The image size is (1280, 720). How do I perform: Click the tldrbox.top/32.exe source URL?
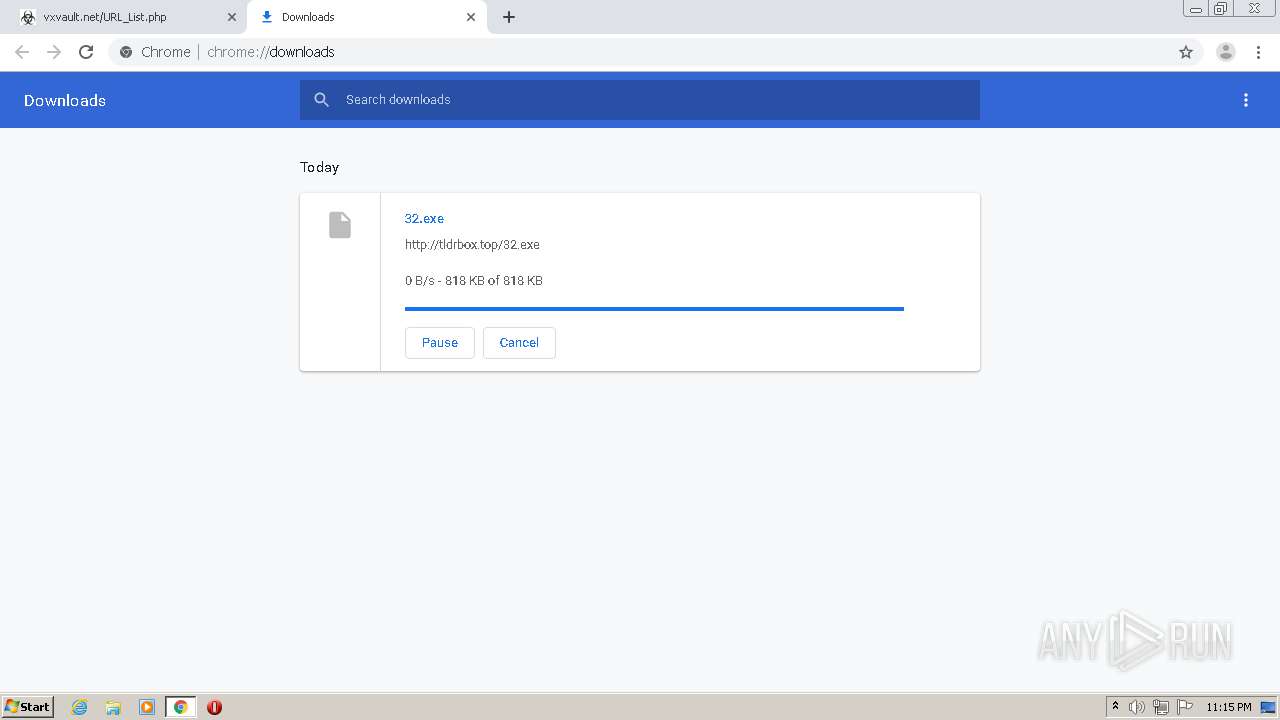coord(472,244)
